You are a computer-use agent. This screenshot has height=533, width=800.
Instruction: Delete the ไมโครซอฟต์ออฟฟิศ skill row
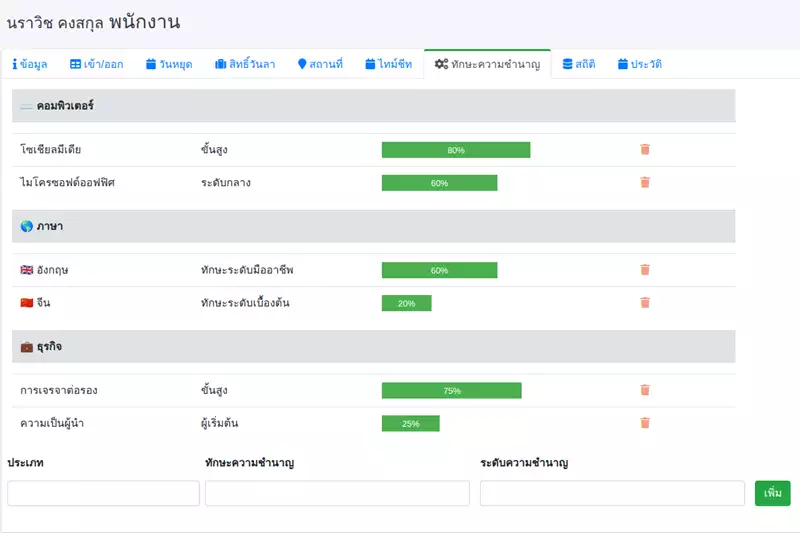(x=645, y=183)
